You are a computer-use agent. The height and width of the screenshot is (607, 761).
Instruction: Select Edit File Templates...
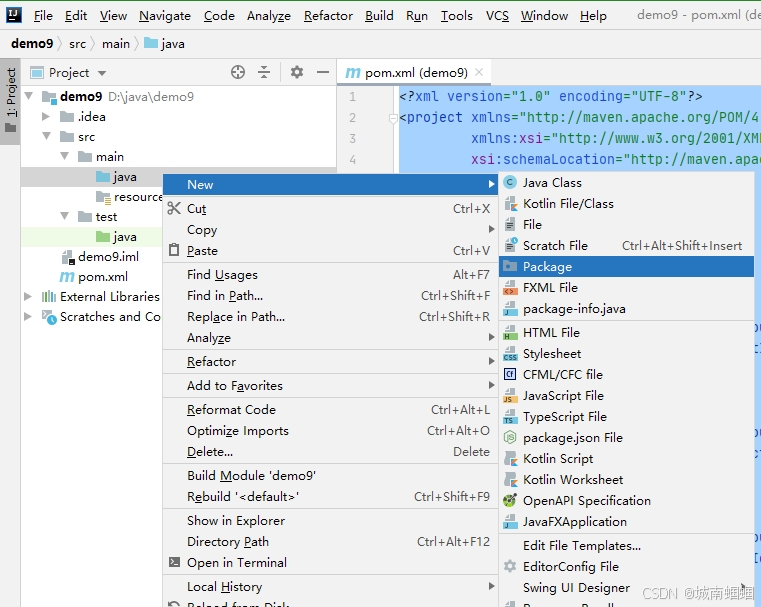[x=627, y=545]
